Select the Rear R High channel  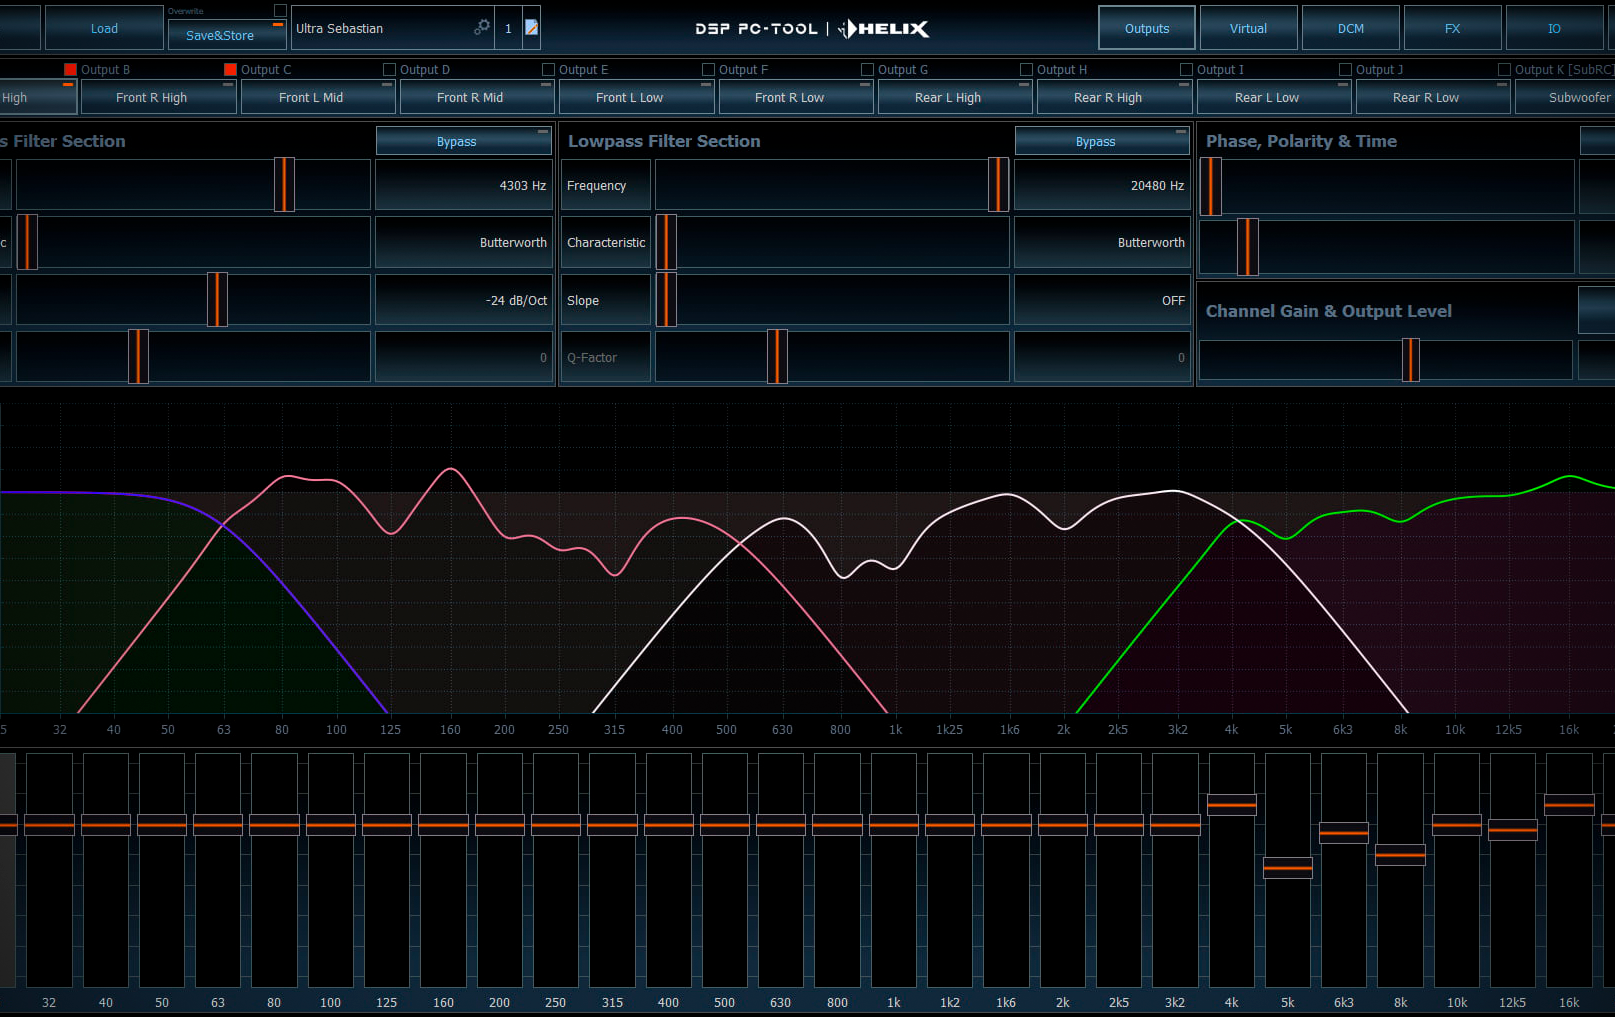pyautogui.click(x=1114, y=97)
